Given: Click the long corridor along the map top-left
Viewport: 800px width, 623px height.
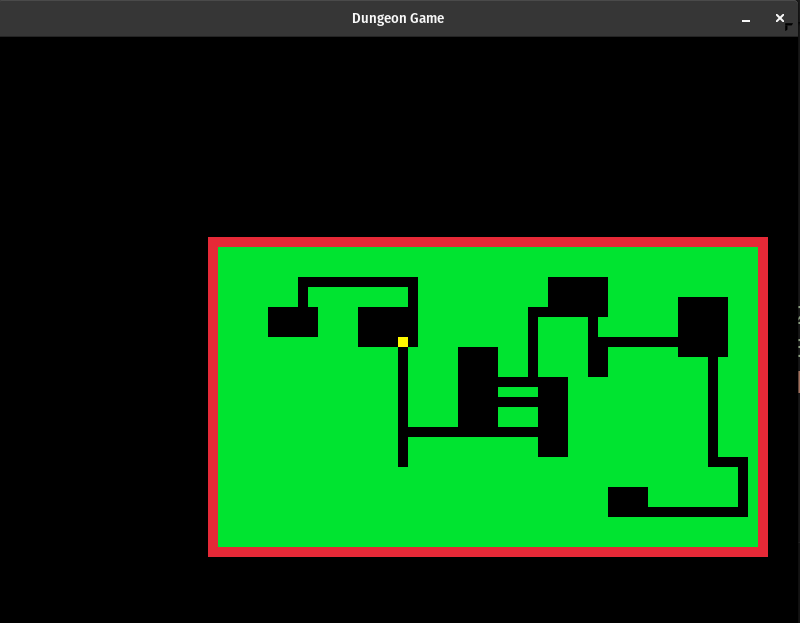Looking at the screenshot, I should coord(357,282).
